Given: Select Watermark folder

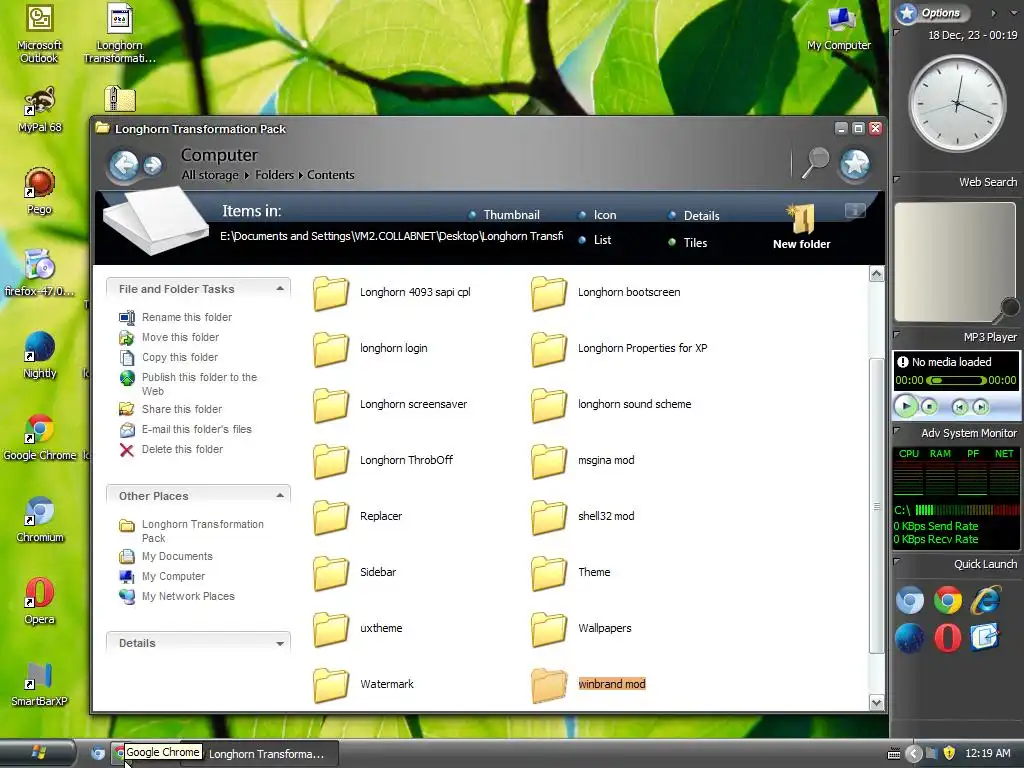Looking at the screenshot, I should tap(363, 685).
